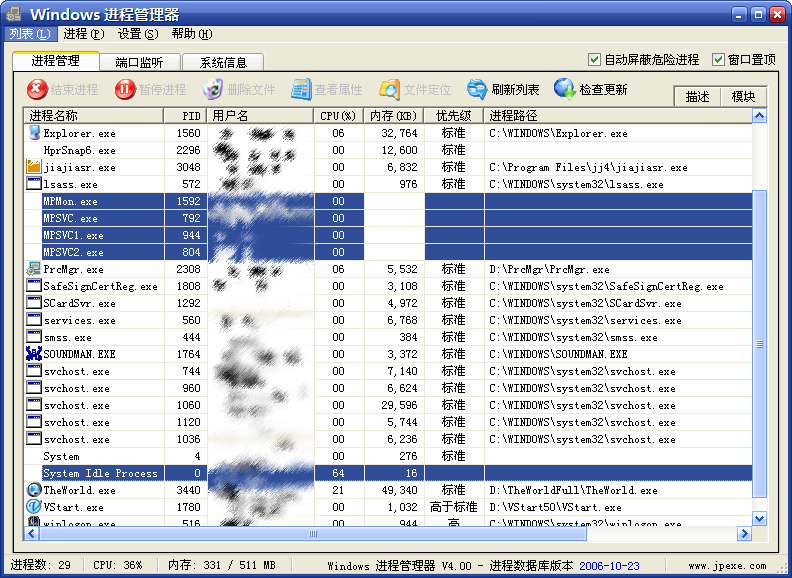Click the Check Update (检查更新) globe icon
The height and width of the screenshot is (578, 792).
coord(565,89)
